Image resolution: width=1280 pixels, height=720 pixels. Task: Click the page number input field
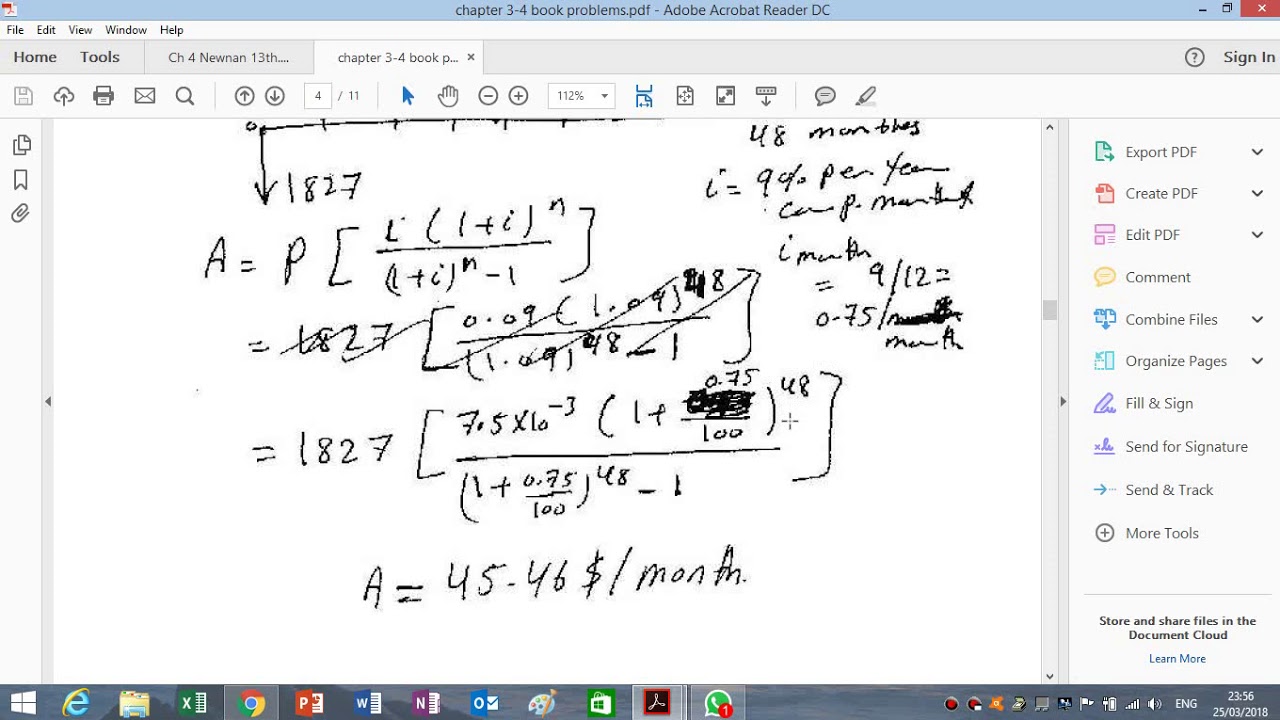point(318,96)
